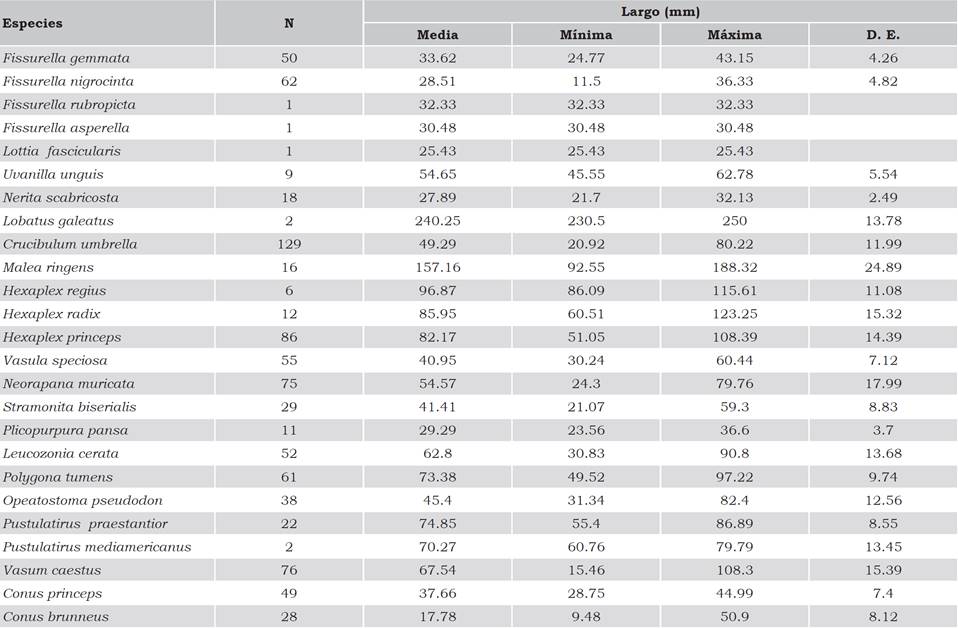The image size is (958, 628).
Task: Click the Nerita scabricosta row label
Action: (x=59, y=197)
